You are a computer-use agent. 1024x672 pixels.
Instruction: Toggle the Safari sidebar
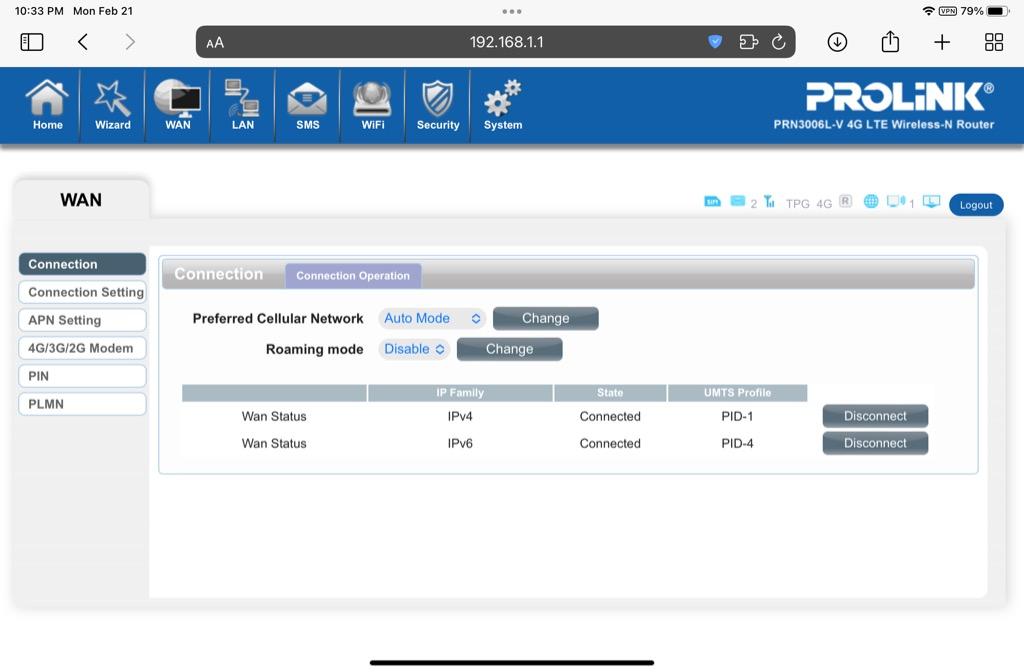coord(32,42)
